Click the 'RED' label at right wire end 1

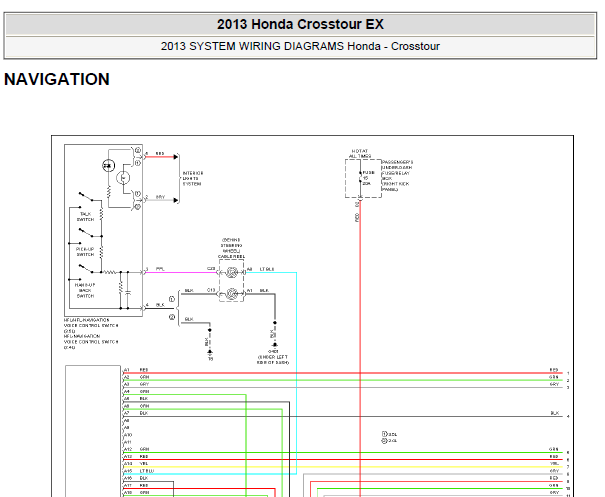(554, 370)
